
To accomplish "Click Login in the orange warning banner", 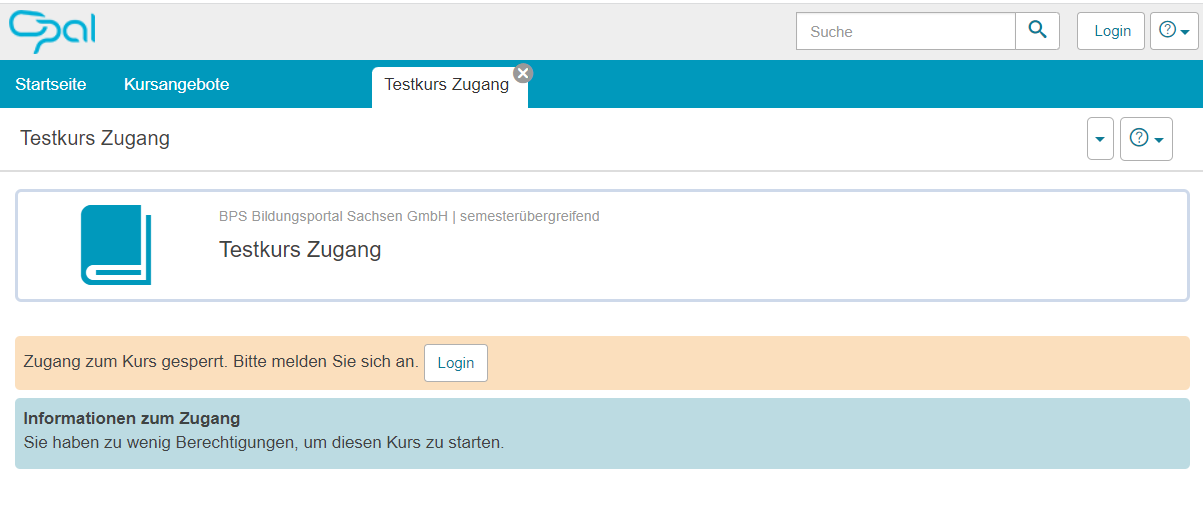I will pyautogui.click(x=456, y=363).
